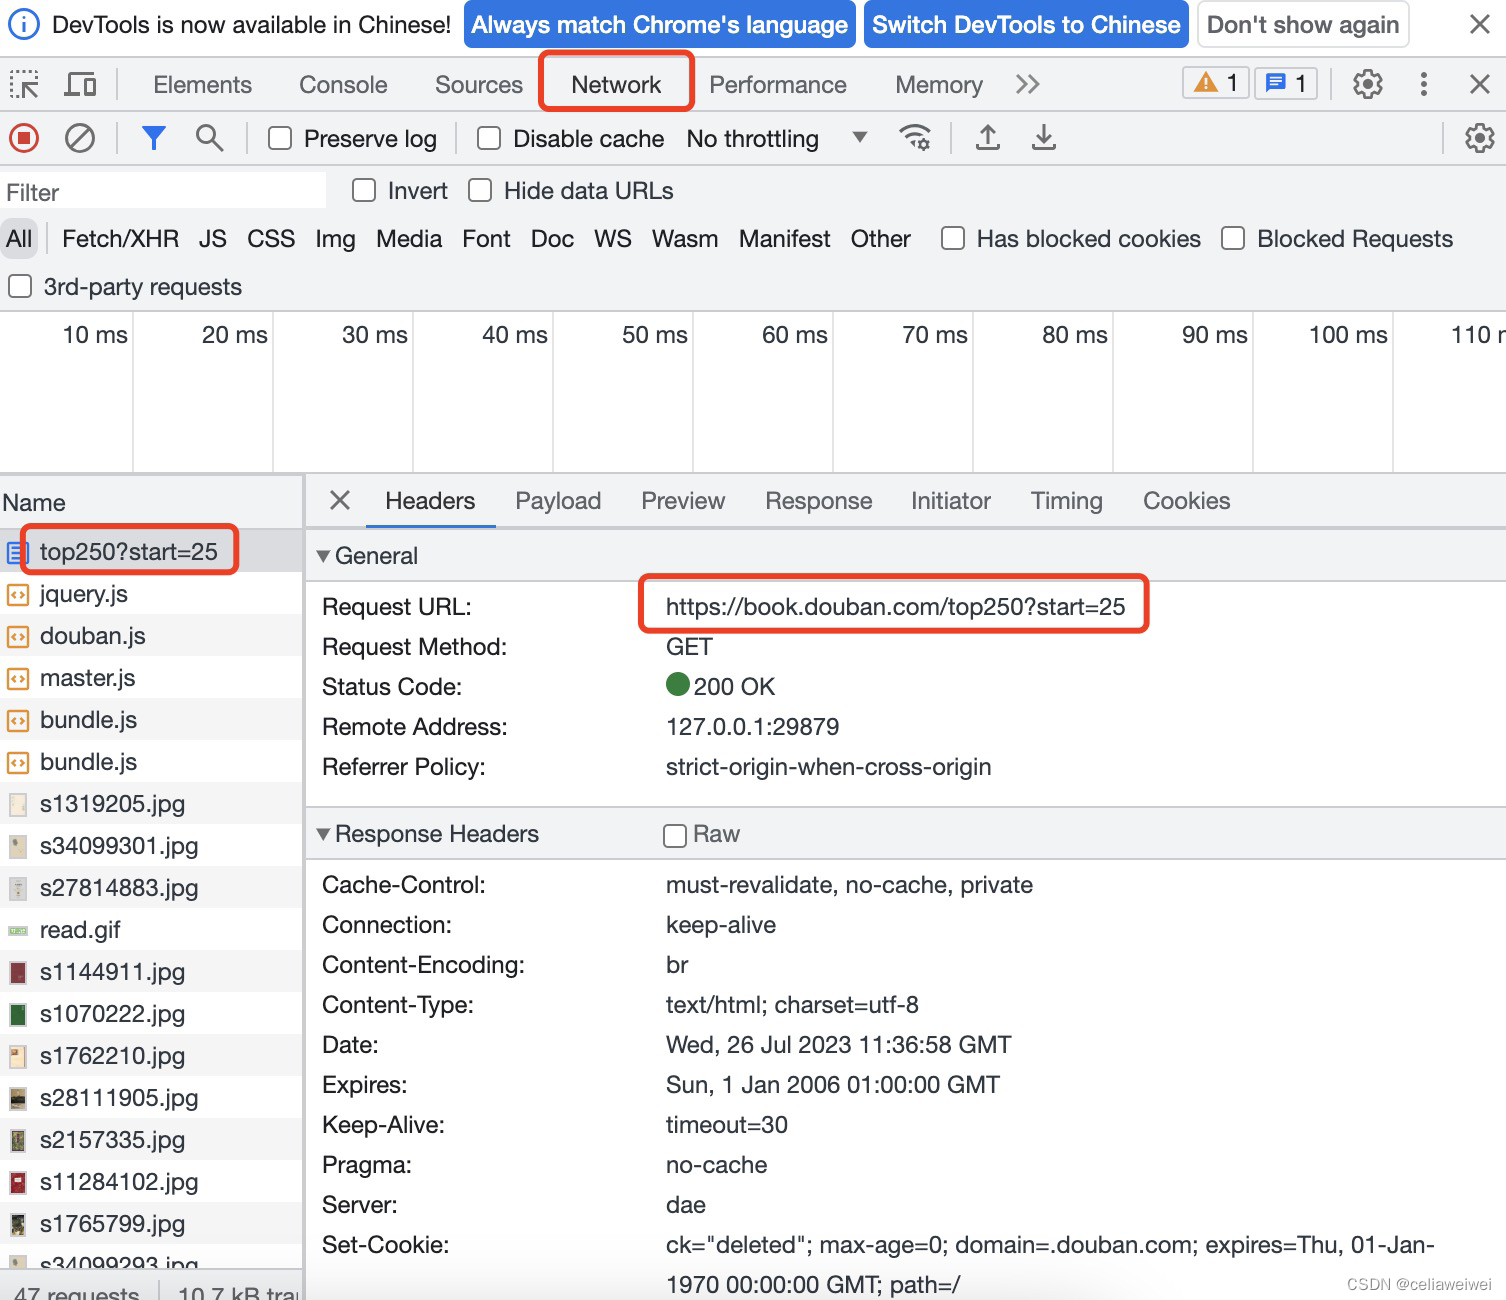Click the info icon in notification bar

tap(24, 25)
